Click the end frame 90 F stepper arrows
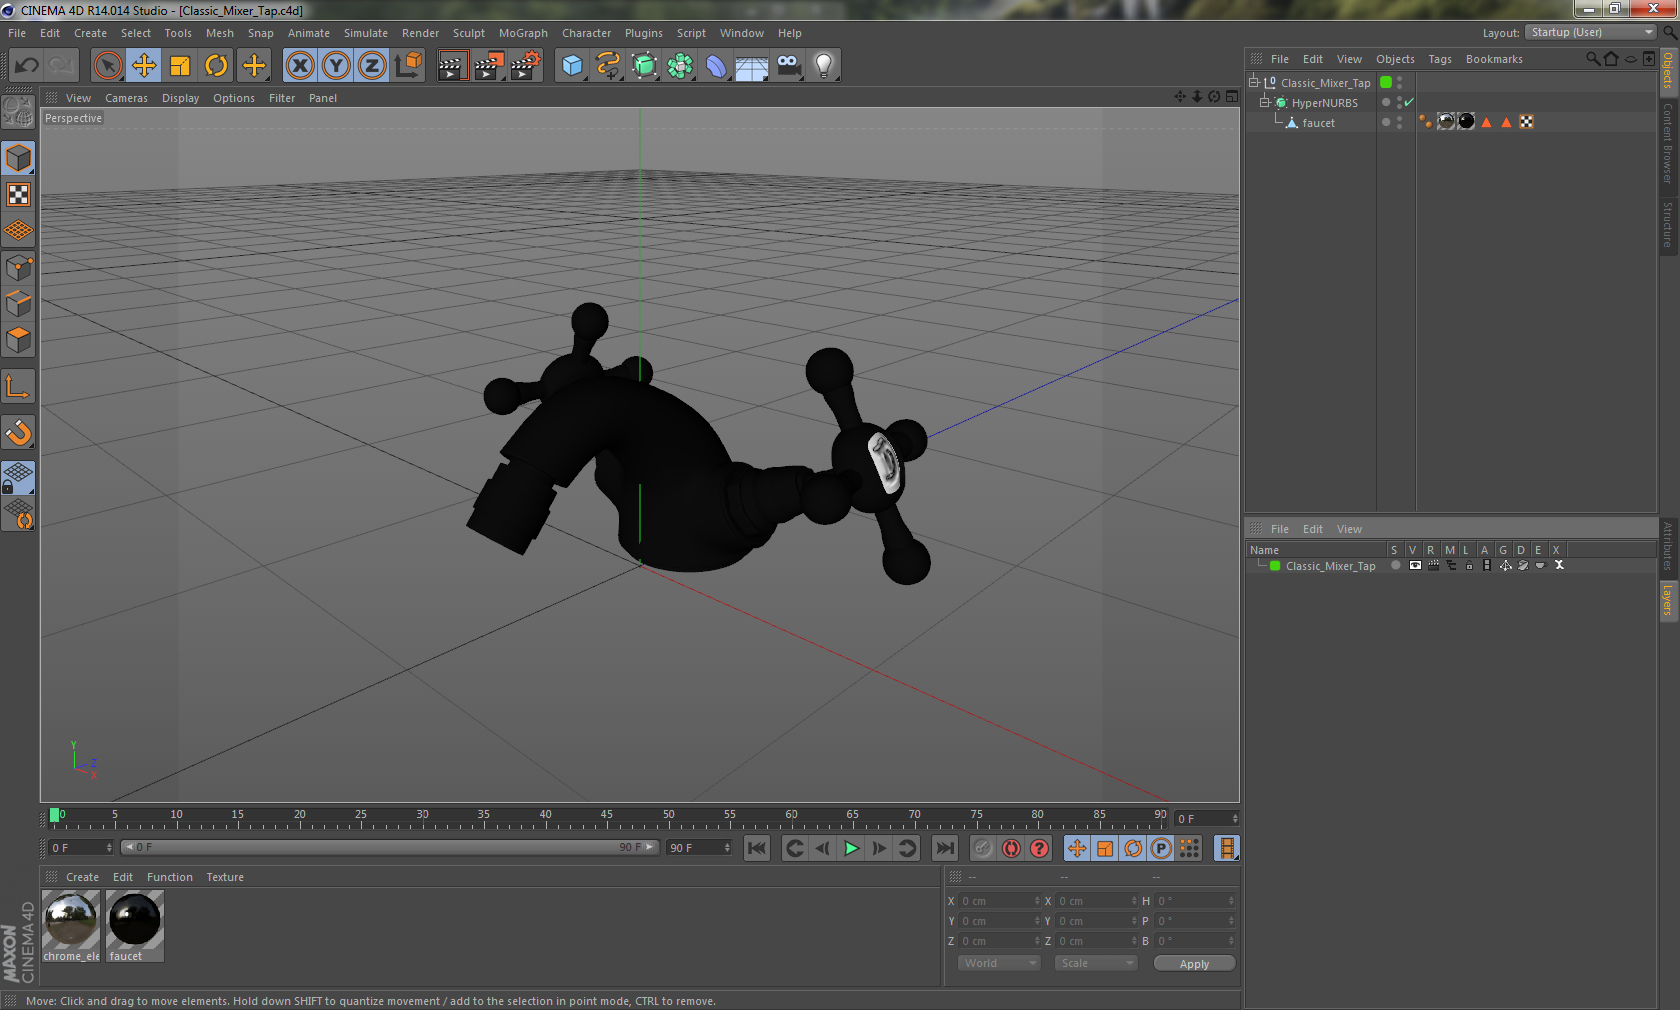The height and width of the screenshot is (1010, 1680). pos(727,848)
